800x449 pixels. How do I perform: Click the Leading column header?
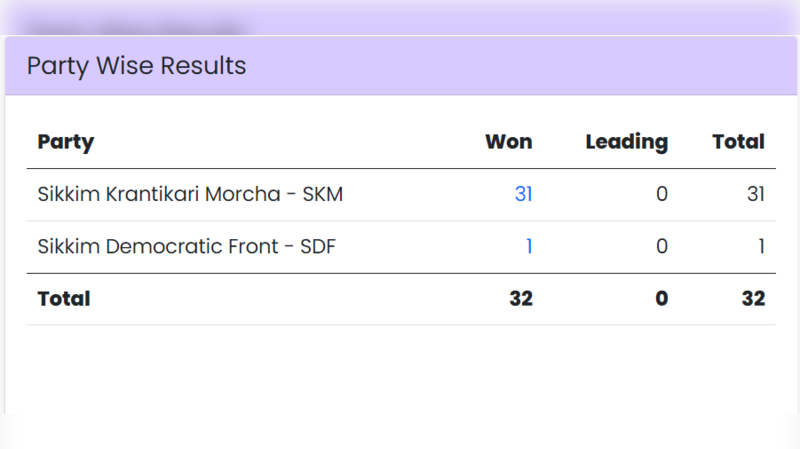626,142
